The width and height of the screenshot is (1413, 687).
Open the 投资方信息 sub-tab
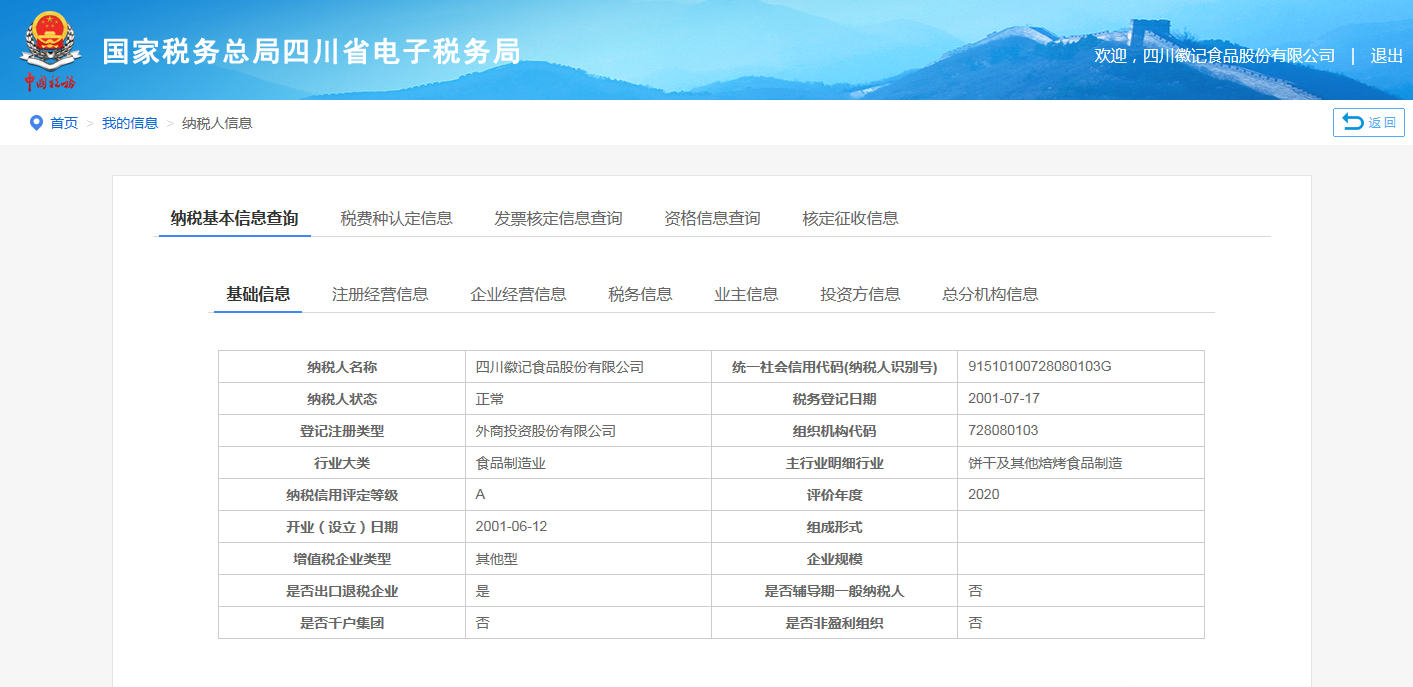[860, 294]
